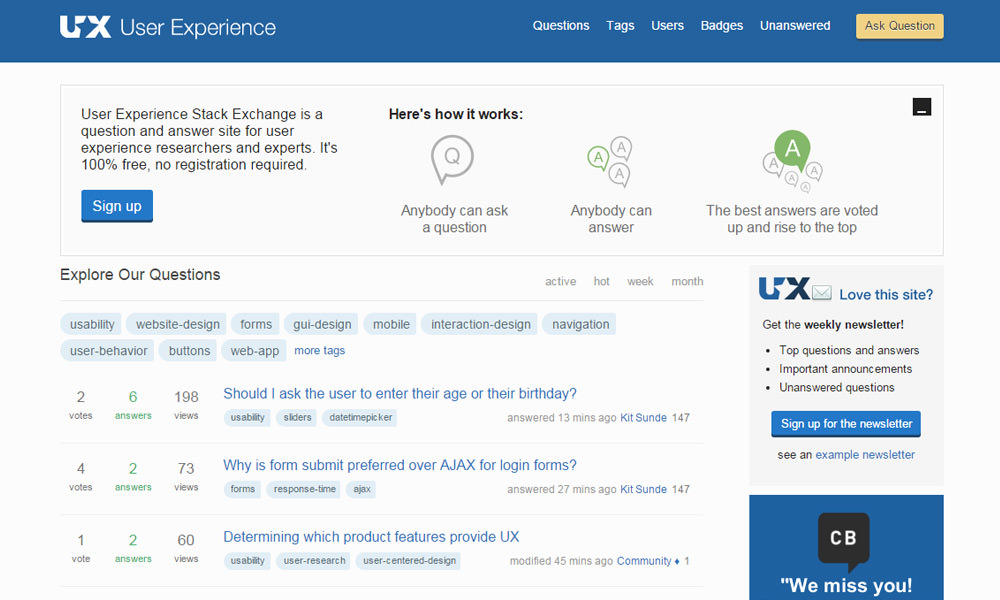Click the usability tag under birthday question
Screen dimensions: 1000x600
[247, 417]
